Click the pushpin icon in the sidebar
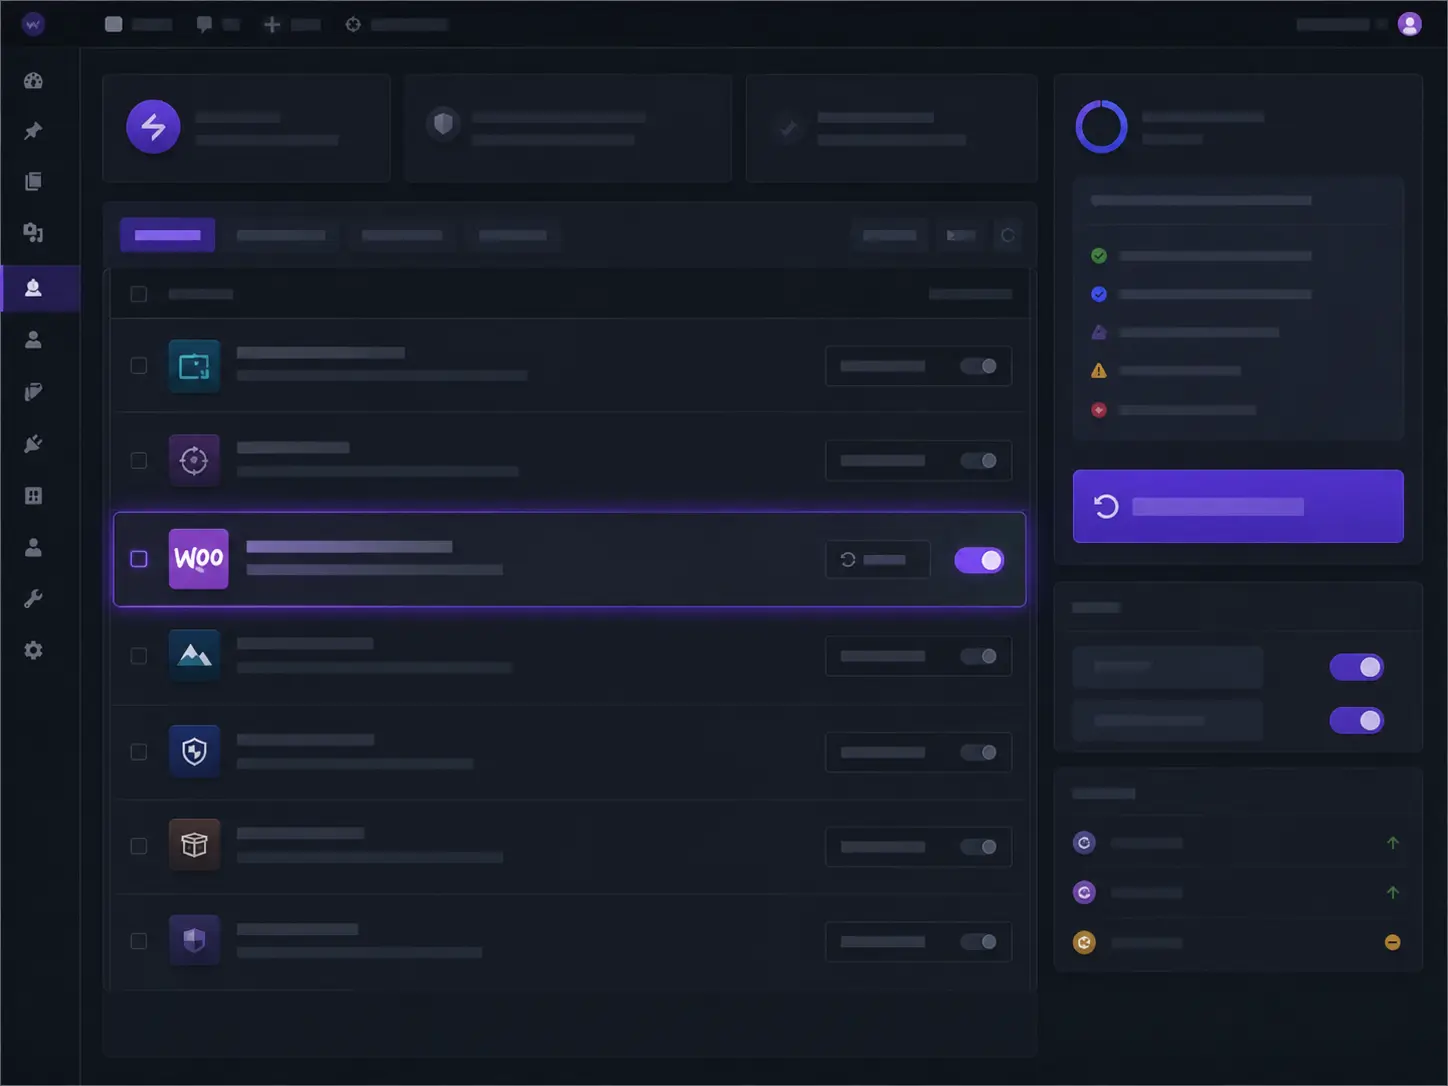The width and height of the screenshot is (1448, 1086). 33,131
